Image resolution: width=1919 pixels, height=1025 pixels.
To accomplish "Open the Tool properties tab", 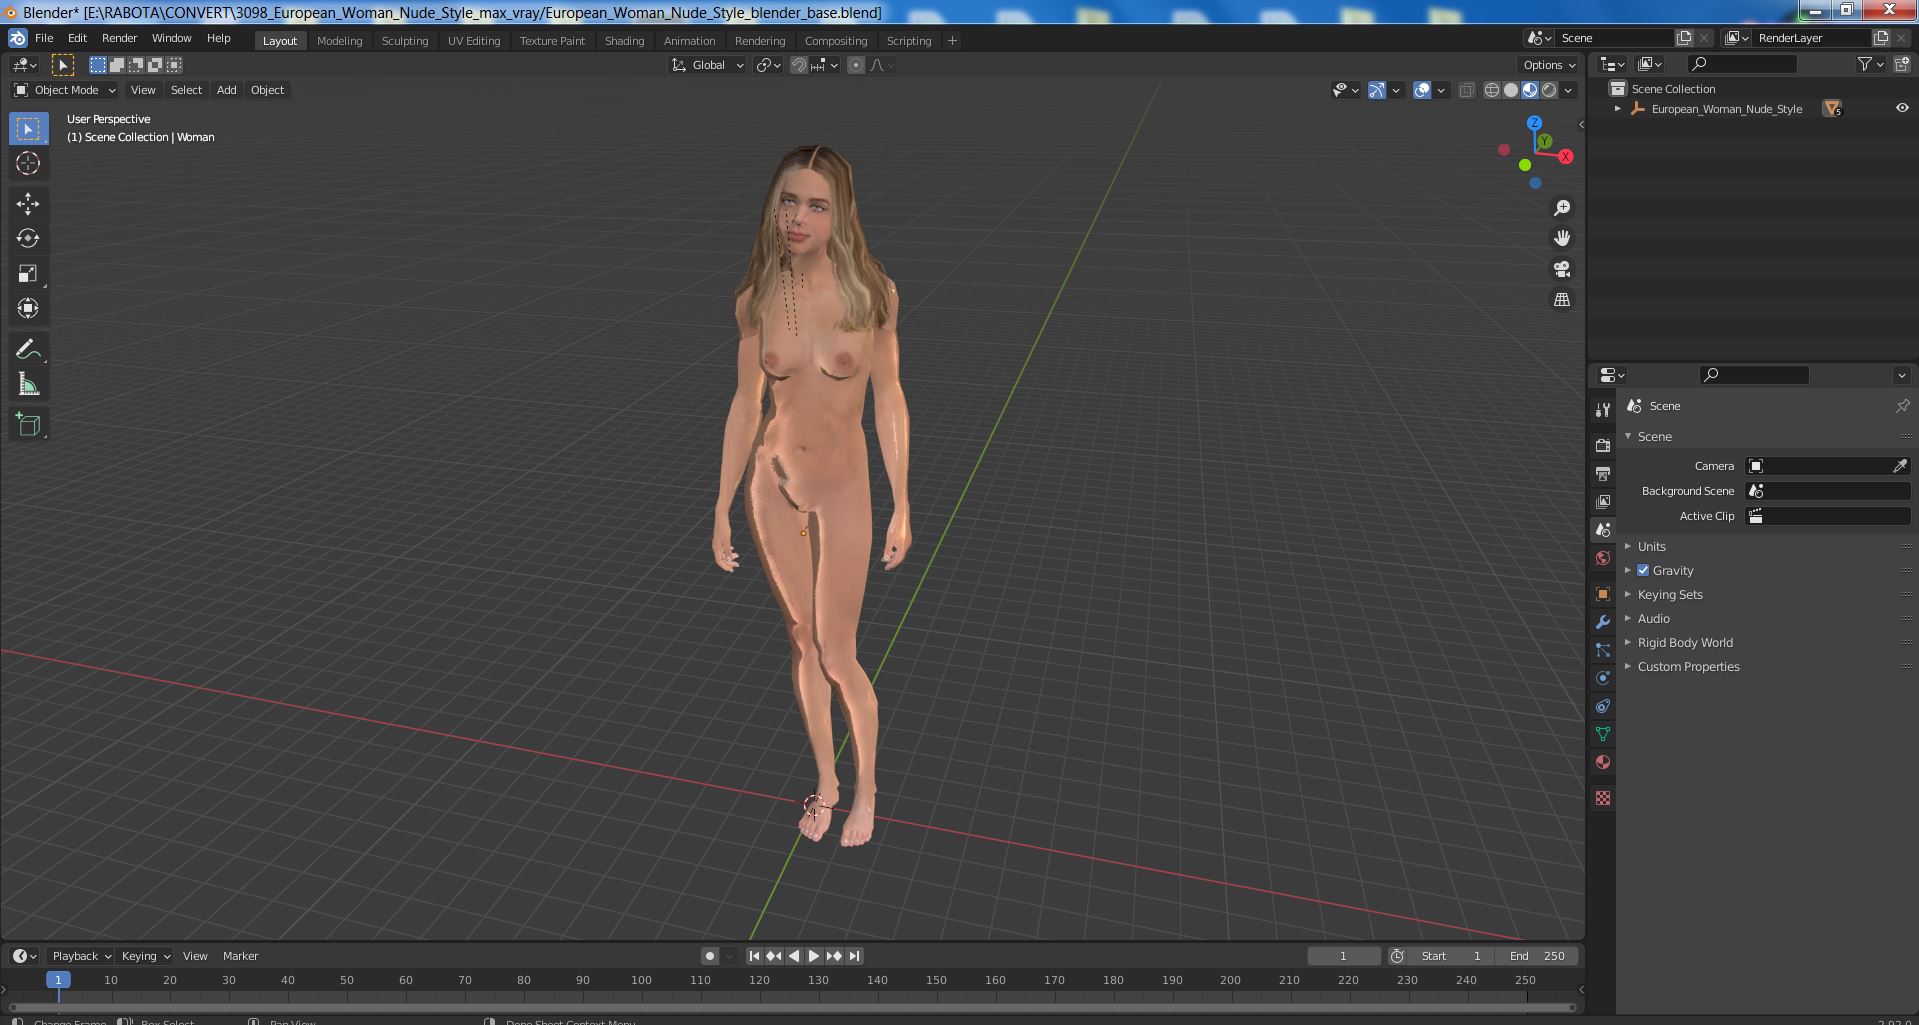I will point(1603,410).
